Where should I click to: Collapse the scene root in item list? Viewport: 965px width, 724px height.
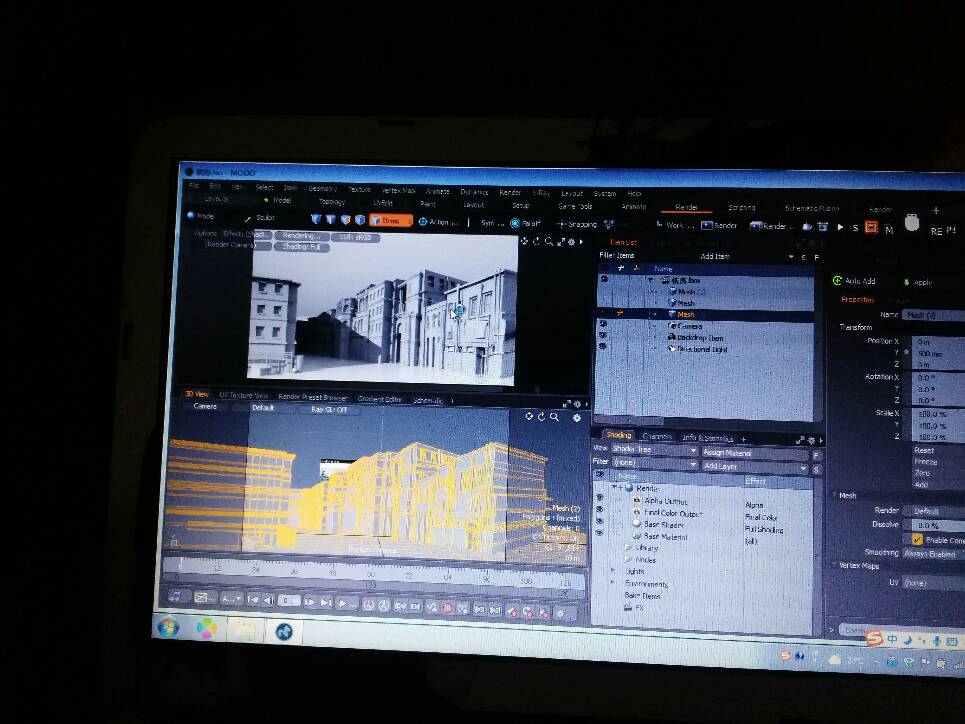[x=651, y=280]
